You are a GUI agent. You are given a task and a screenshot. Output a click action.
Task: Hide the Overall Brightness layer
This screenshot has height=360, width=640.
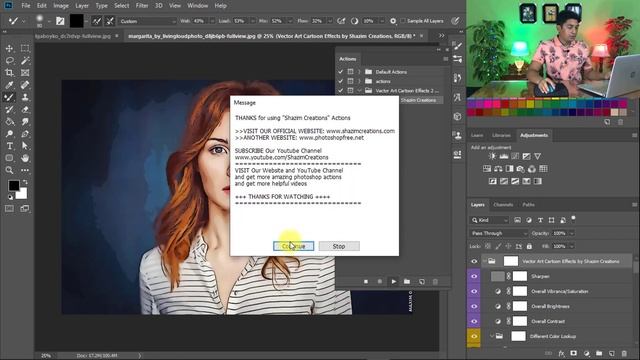pyautogui.click(x=474, y=307)
